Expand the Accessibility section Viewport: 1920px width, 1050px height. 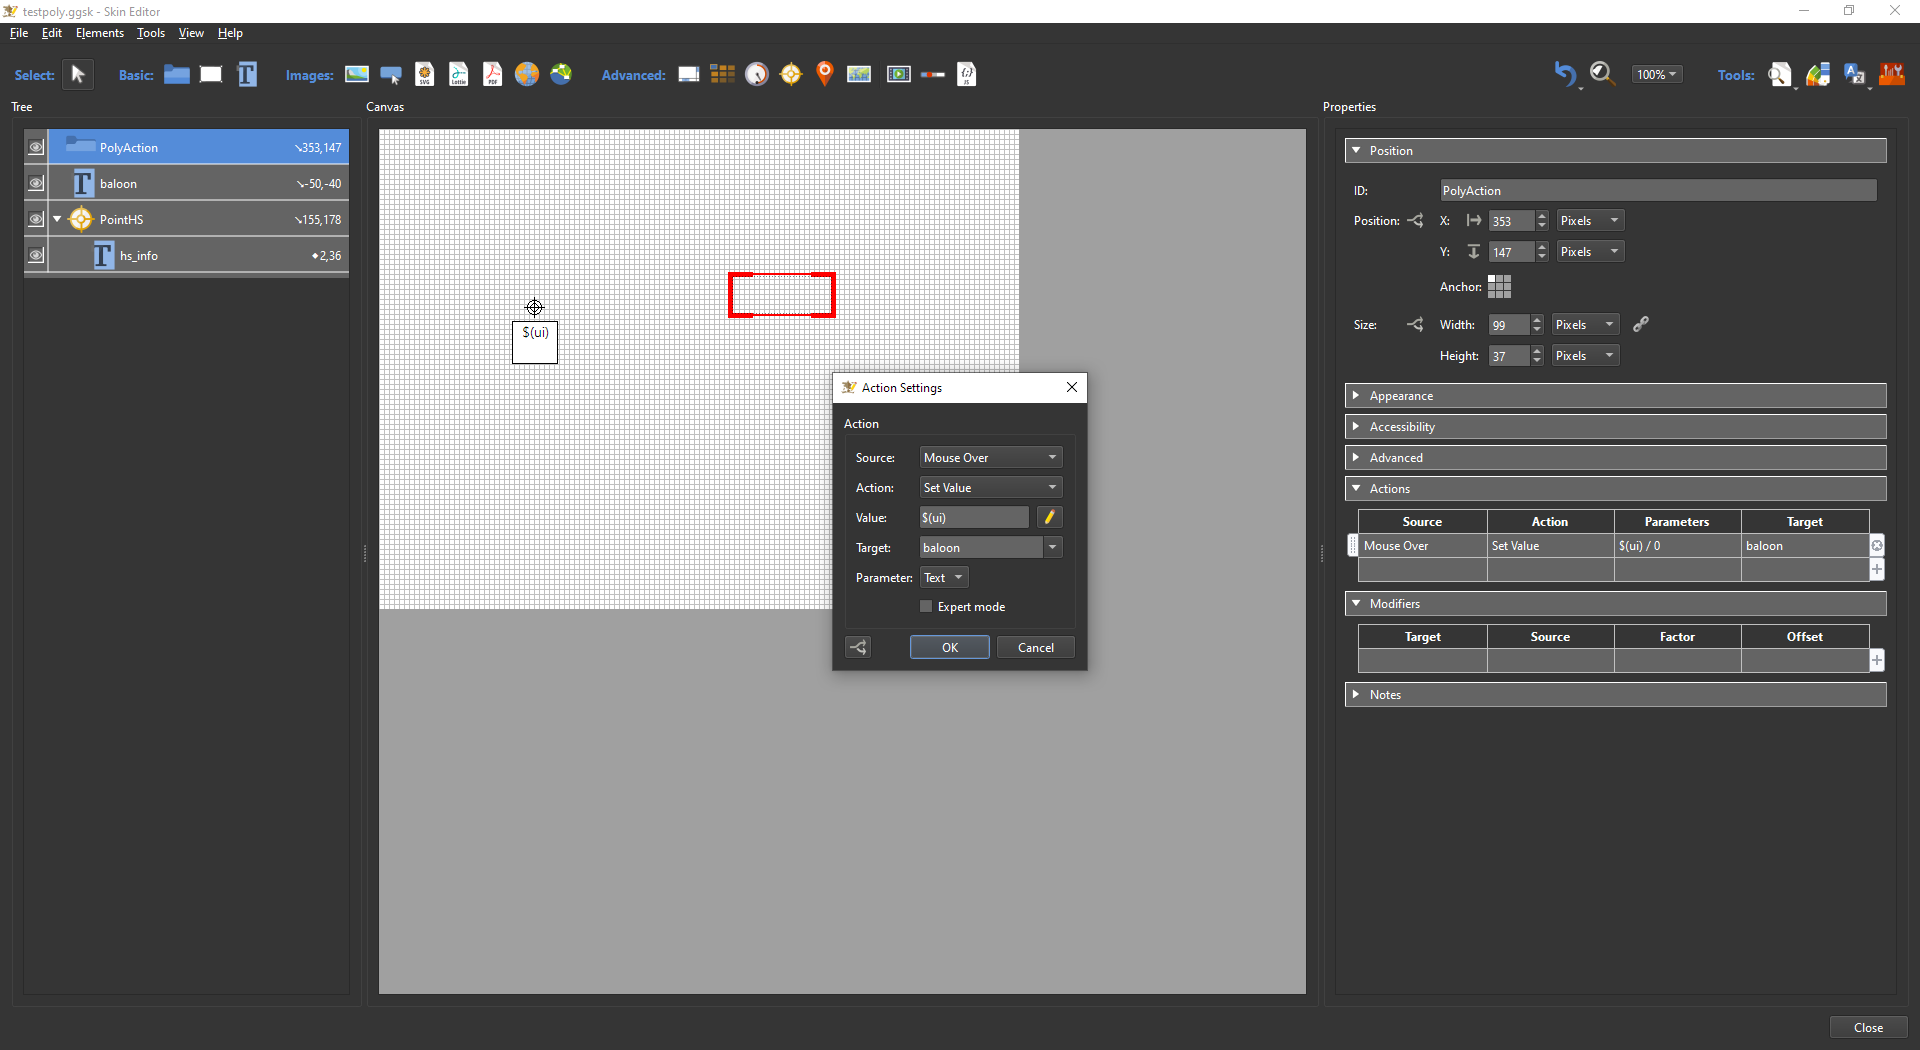pos(1615,427)
